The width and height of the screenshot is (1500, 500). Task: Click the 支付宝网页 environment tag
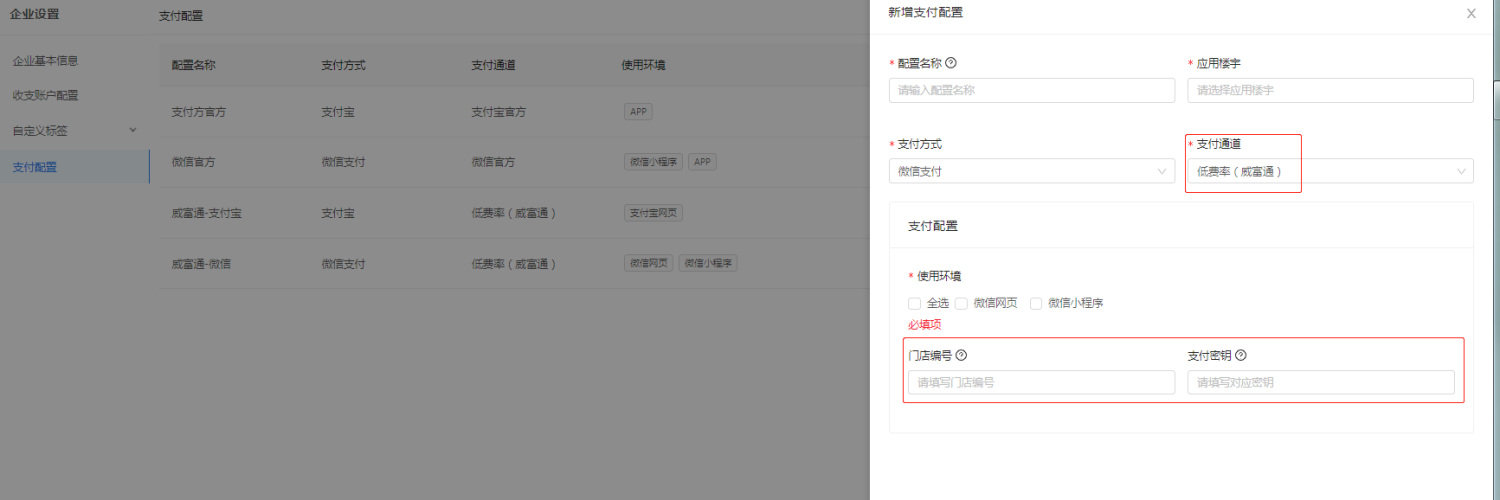click(653, 213)
